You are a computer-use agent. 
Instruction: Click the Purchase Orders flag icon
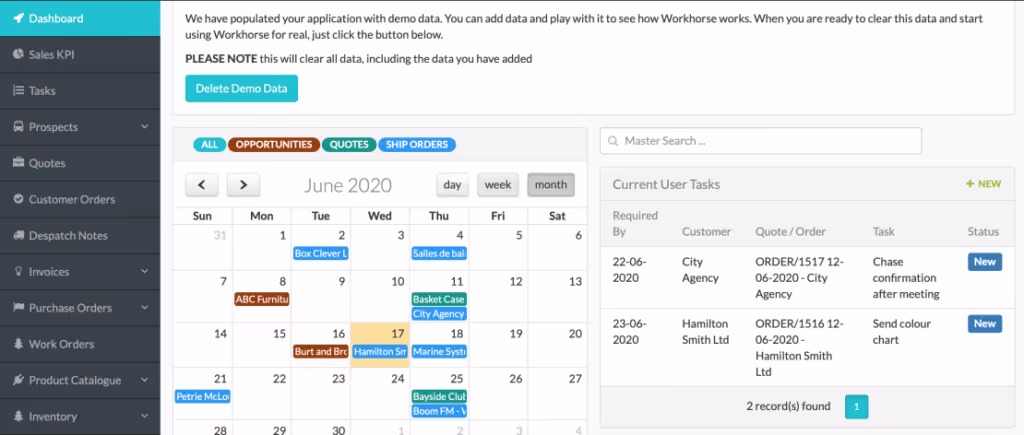(18, 308)
